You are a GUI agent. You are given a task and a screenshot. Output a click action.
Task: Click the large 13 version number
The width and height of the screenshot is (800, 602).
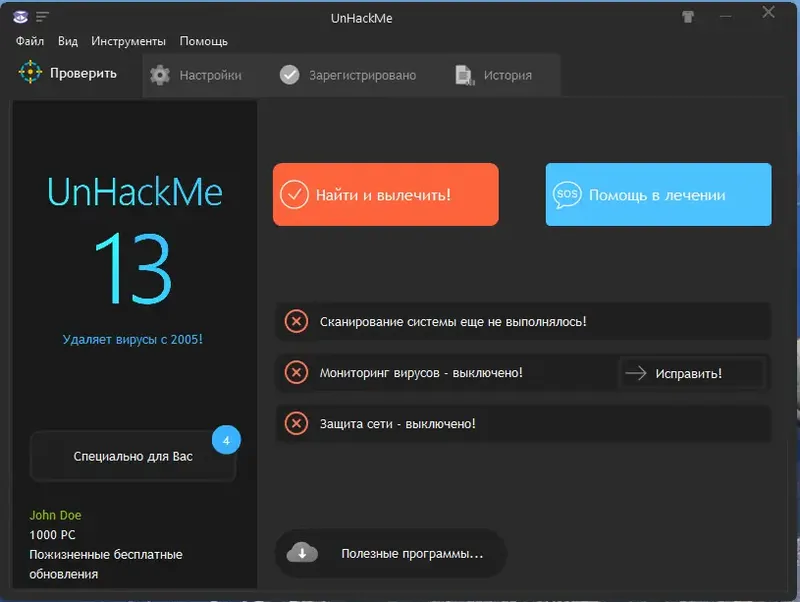pos(134,268)
